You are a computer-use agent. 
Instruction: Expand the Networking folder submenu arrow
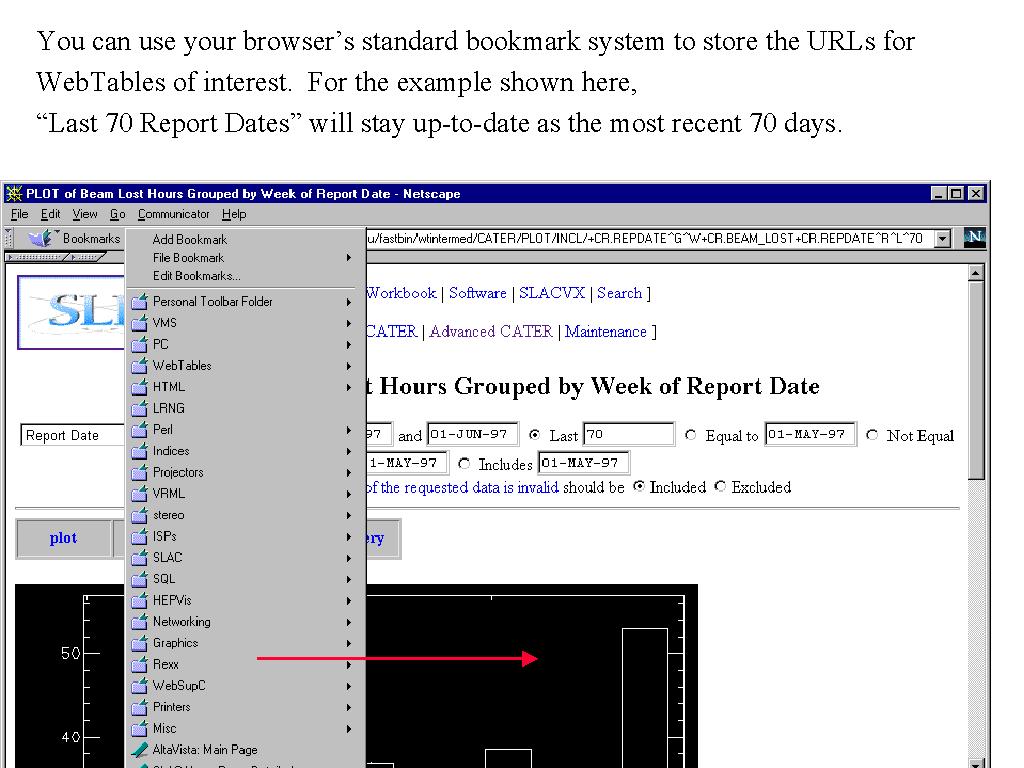tap(349, 622)
